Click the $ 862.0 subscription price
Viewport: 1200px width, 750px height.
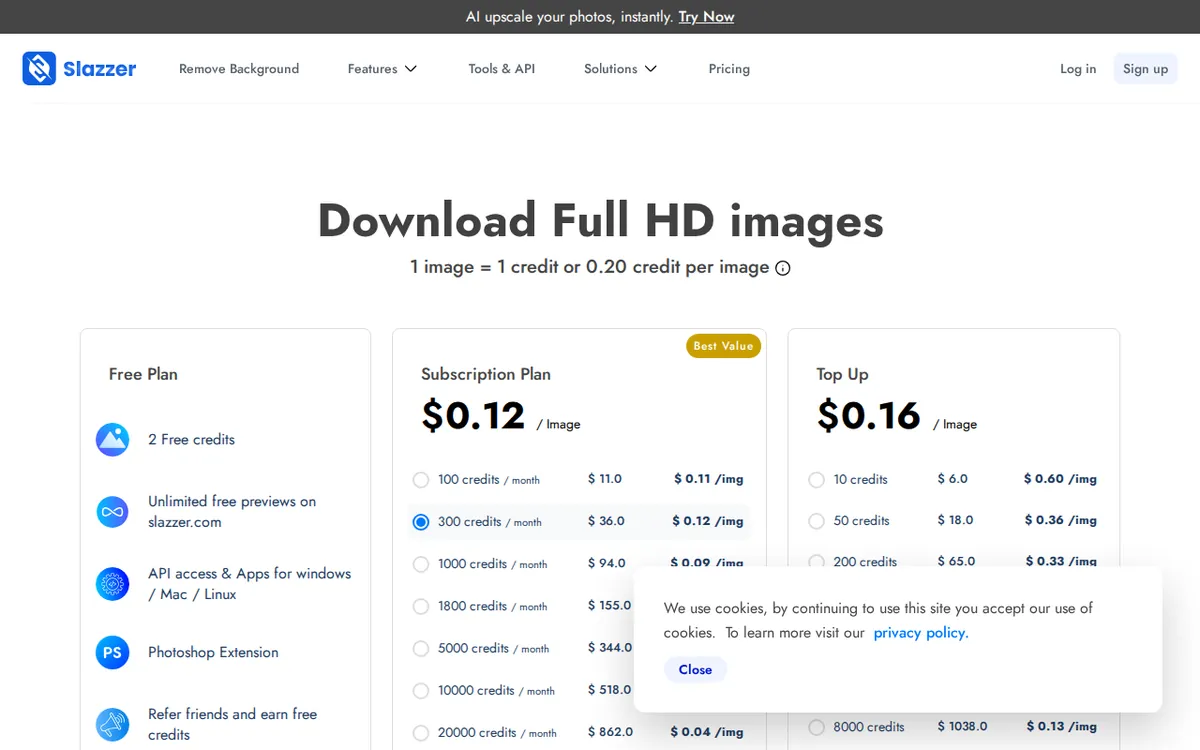tap(610, 732)
